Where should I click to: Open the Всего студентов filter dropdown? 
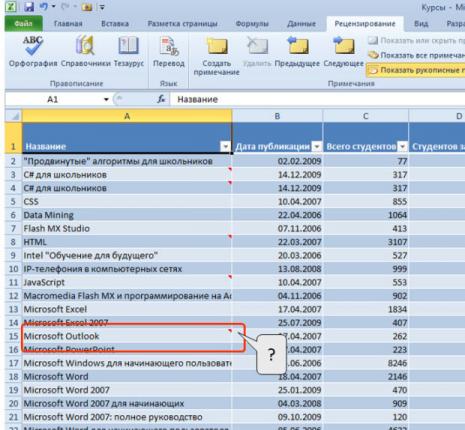[403, 146]
